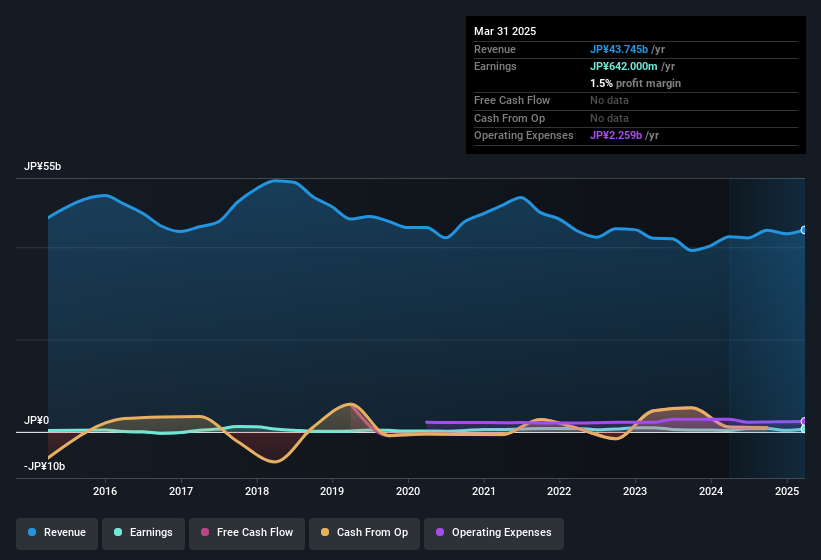Click the 2017 x-axis label
Image resolution: width=821 pixels, height=560 pixels.
181,491
